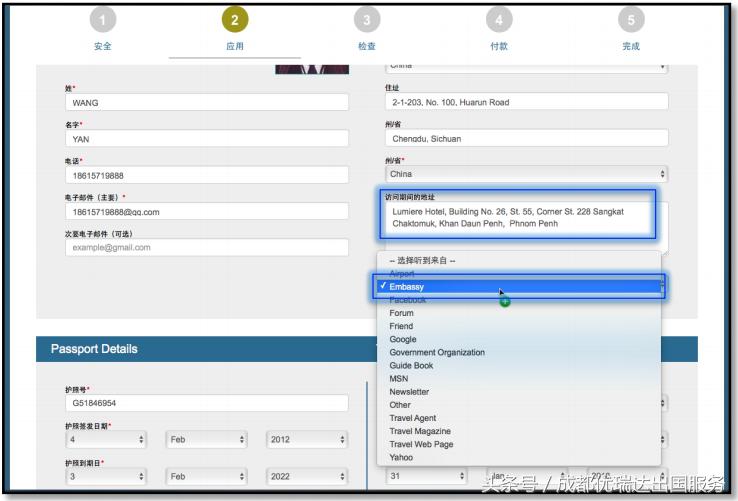Image resolution: width=738 pixels, height=501 pixels.
Task: Choose Travel Web Page option
Action: (x=519, y=444)
